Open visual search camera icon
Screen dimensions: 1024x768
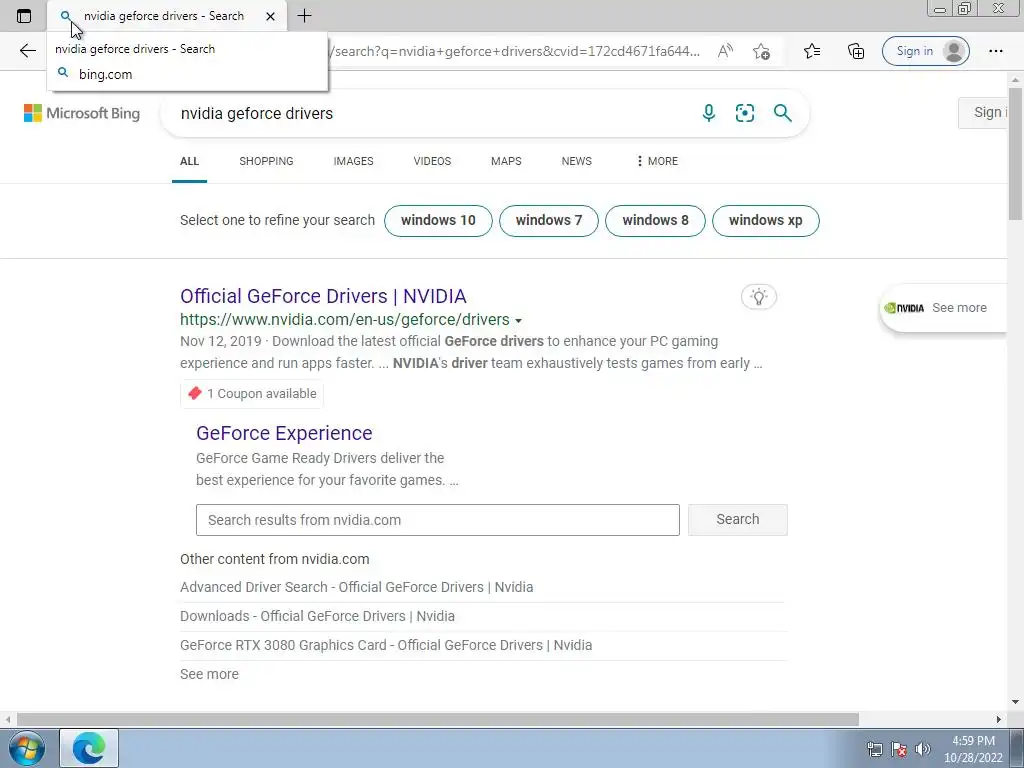click(744, 113)
